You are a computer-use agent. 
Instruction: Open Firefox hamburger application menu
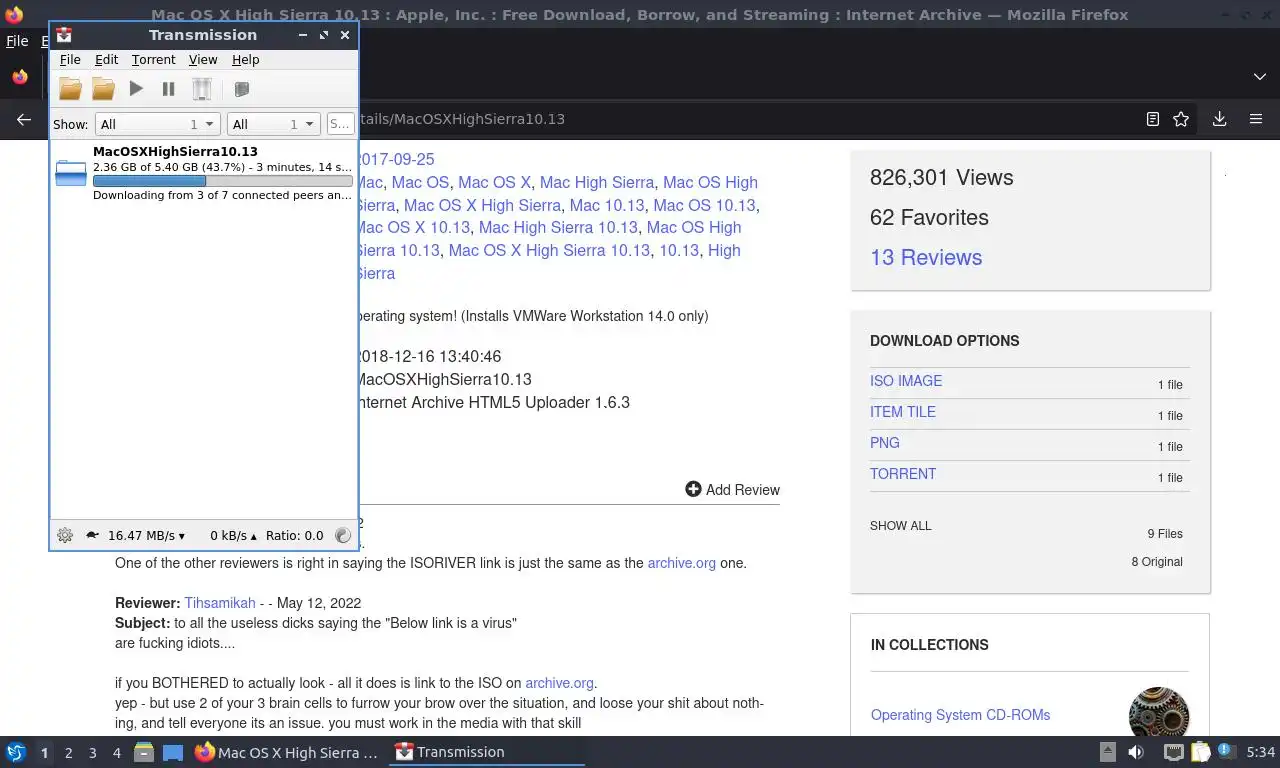click(1256, 119)
